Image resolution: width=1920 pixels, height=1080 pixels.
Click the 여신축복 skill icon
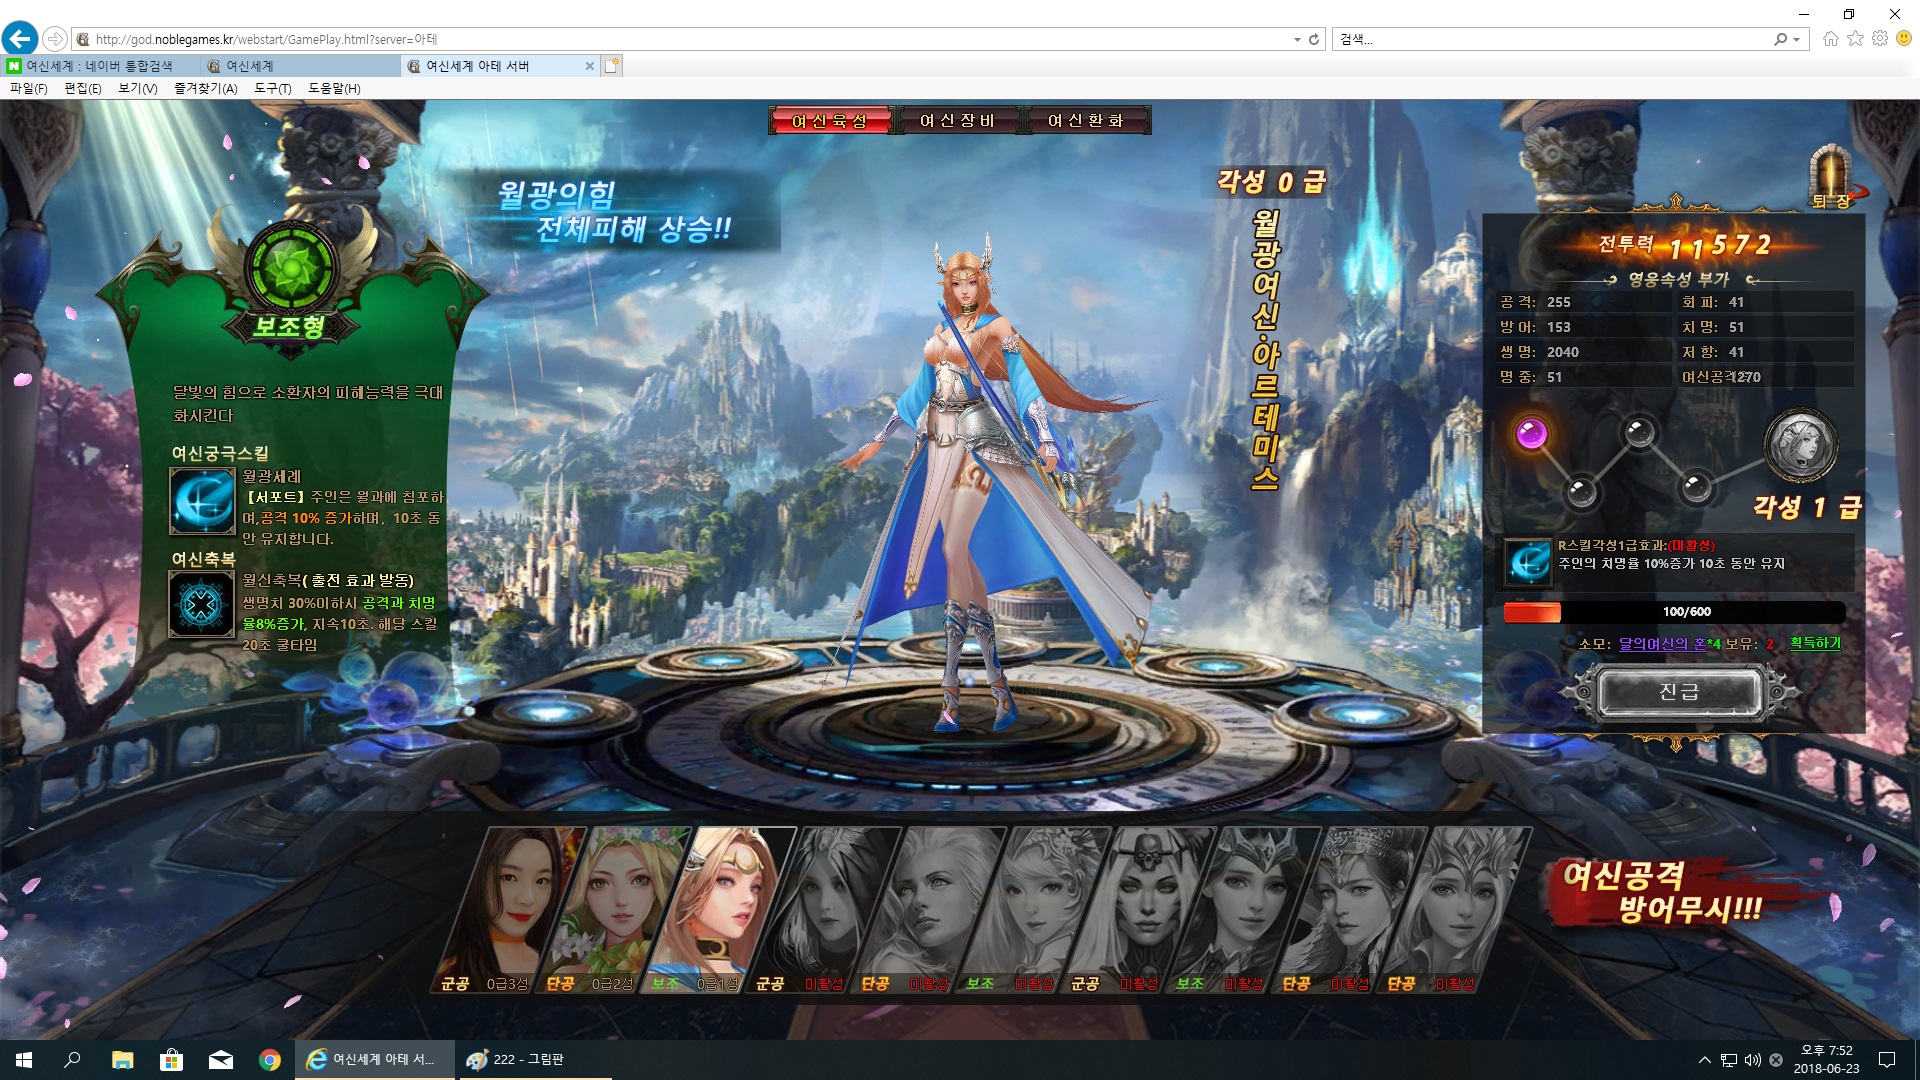202,605
